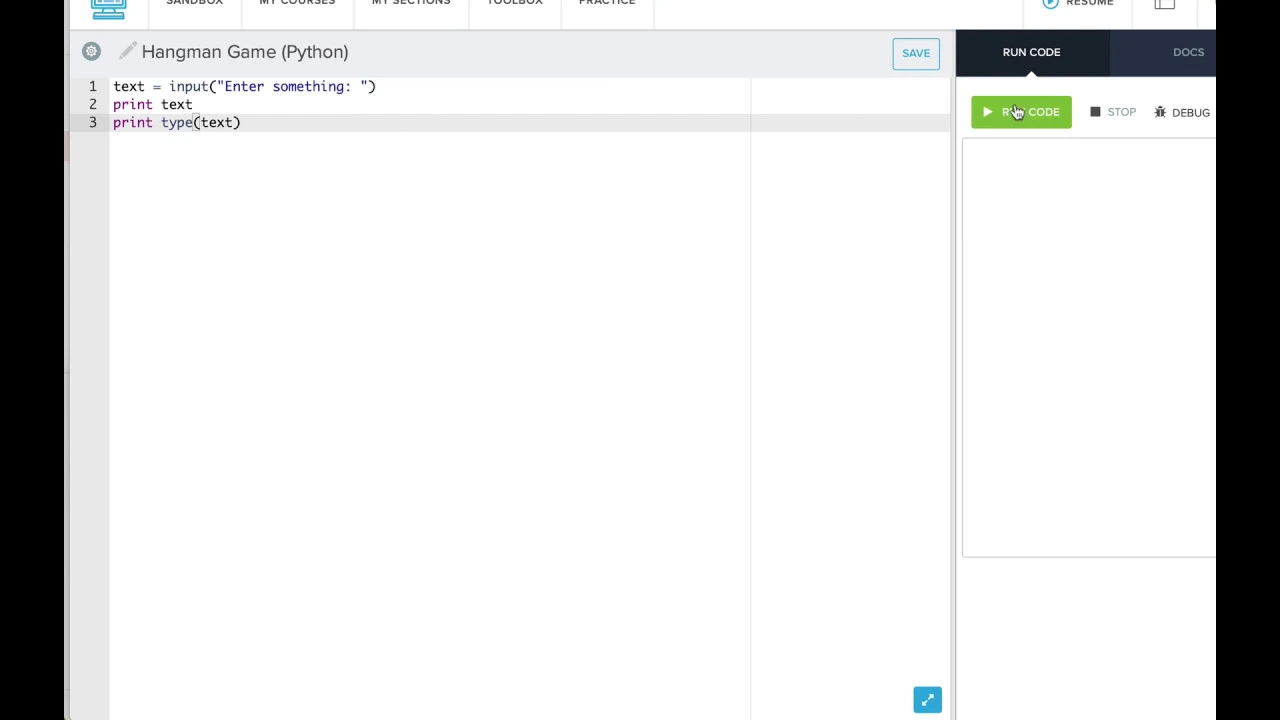
Task: Click the Save button
Action: tap(916, 53)
